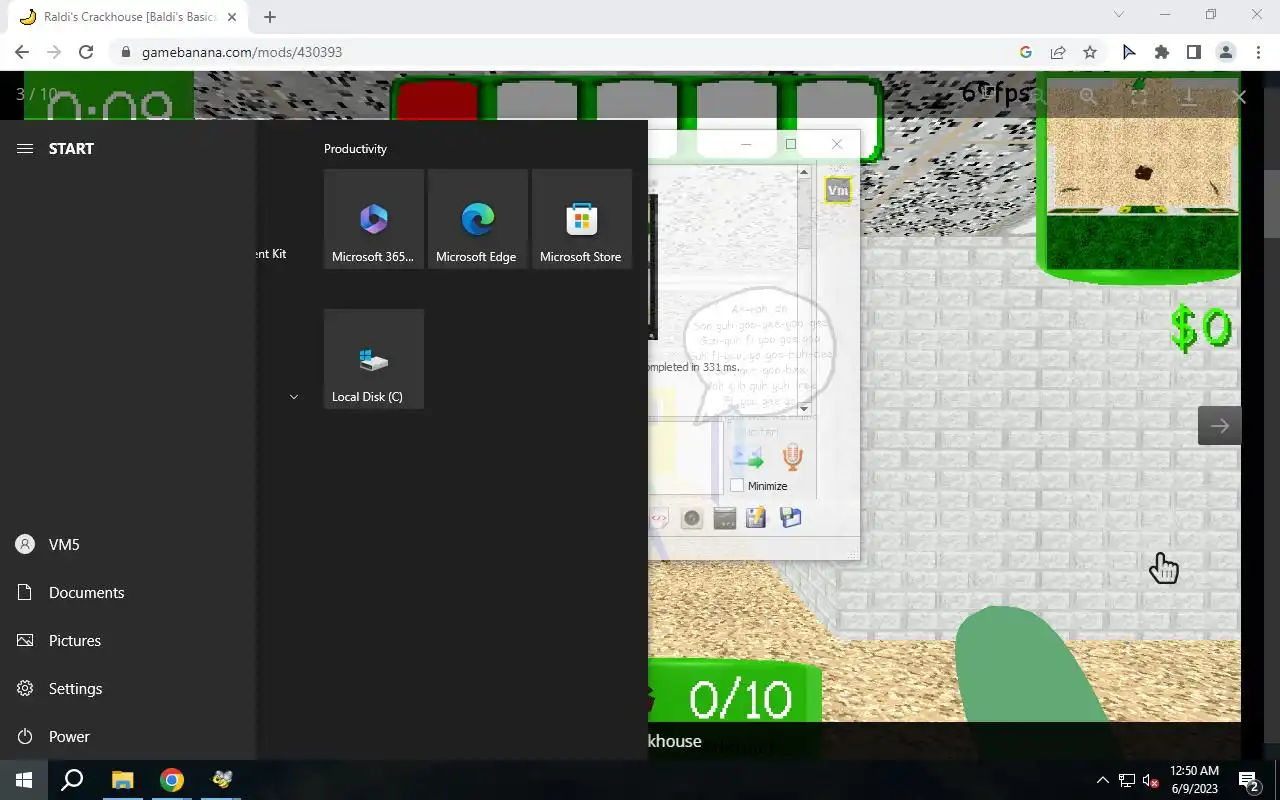The height and width of the screenshot is (800, 1280).
Task: Open the network status tray icon
Action: [1127, 780]
